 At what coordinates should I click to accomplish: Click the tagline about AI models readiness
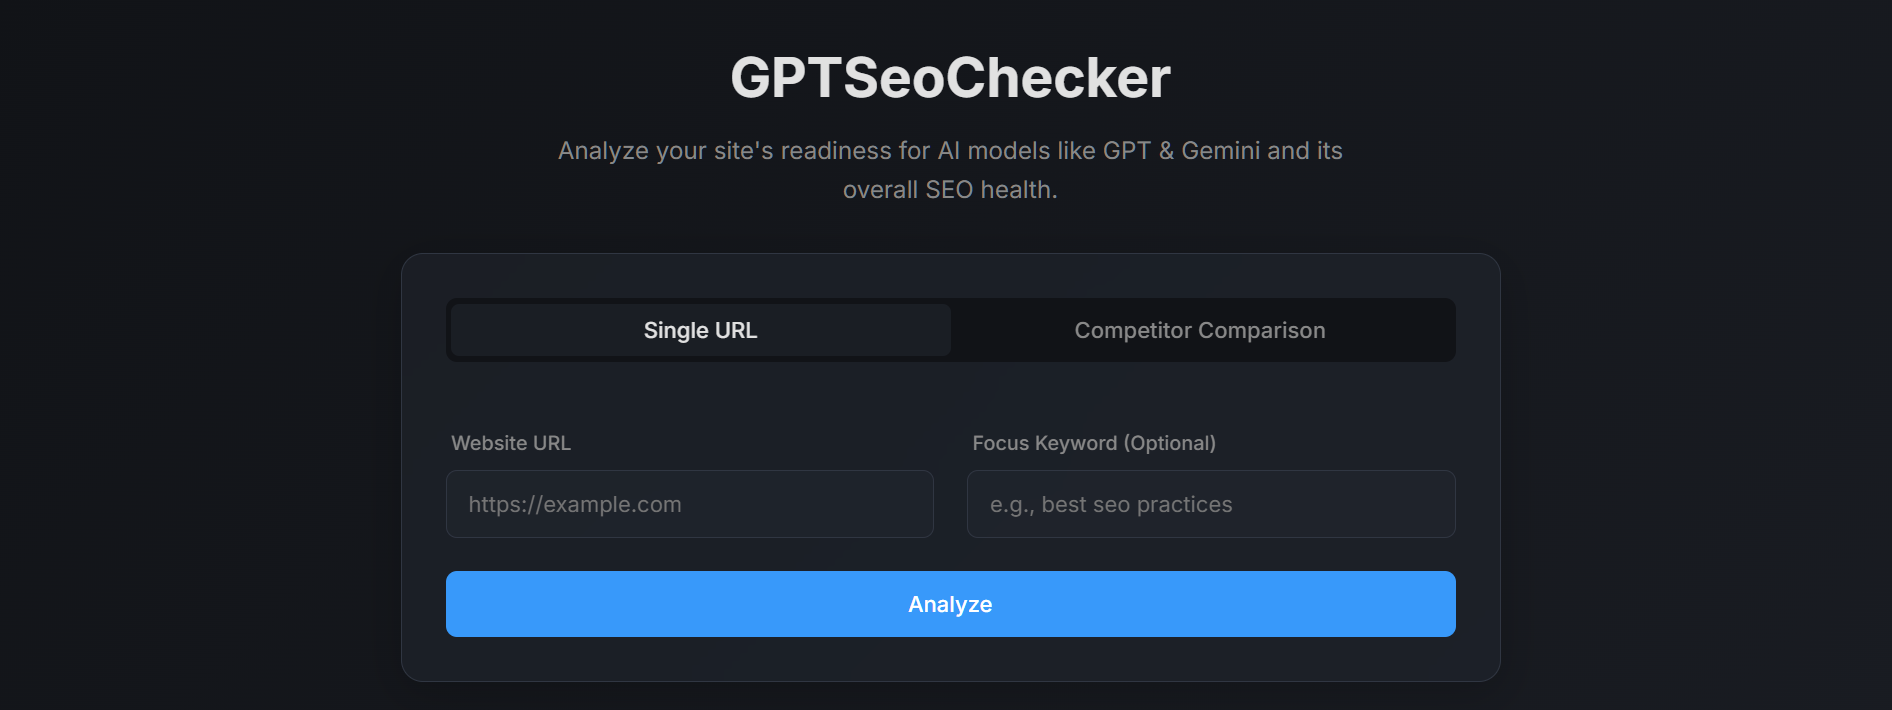[949, 169]
